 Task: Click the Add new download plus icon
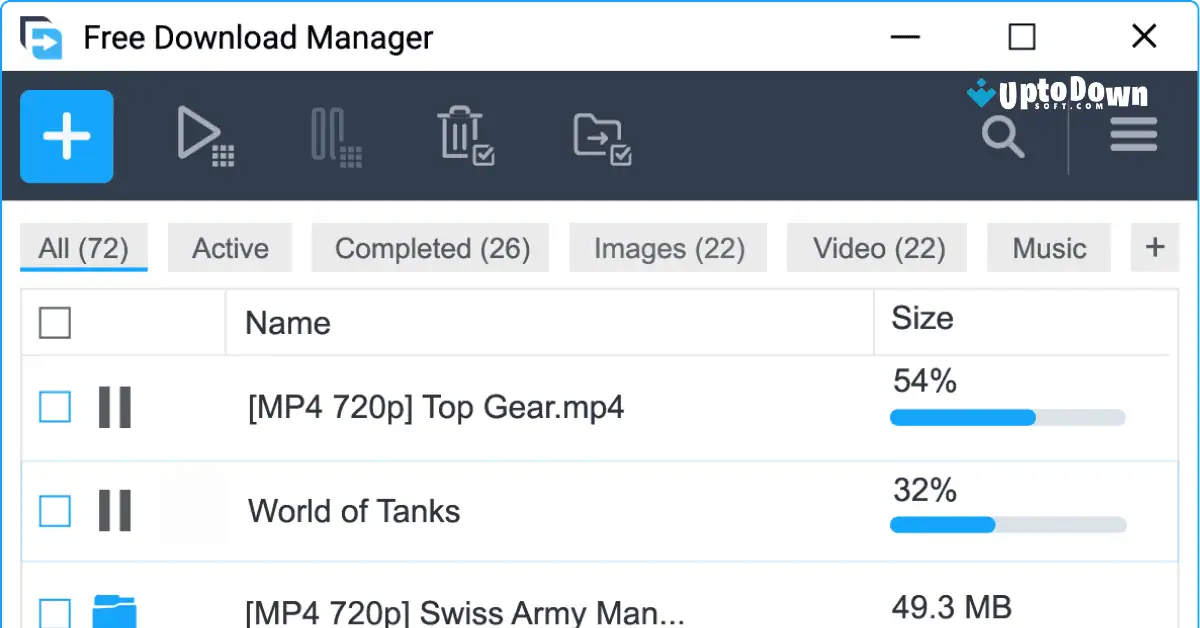[66, 136]
